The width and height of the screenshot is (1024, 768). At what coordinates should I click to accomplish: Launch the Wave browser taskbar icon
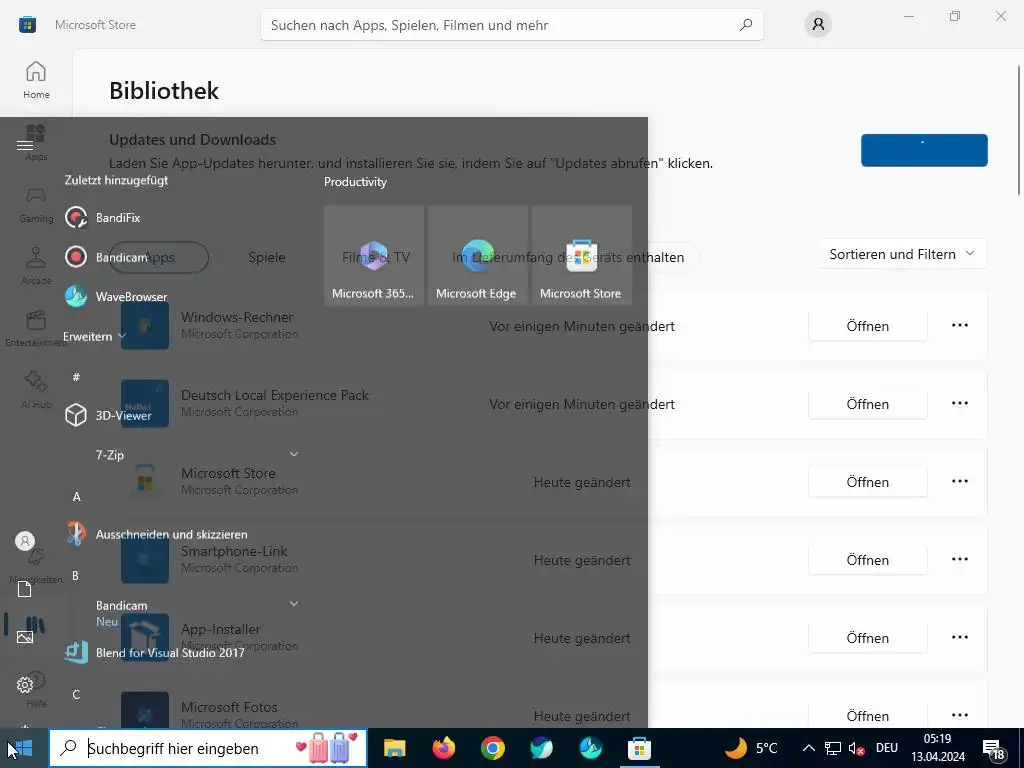(x=590, y=748)
